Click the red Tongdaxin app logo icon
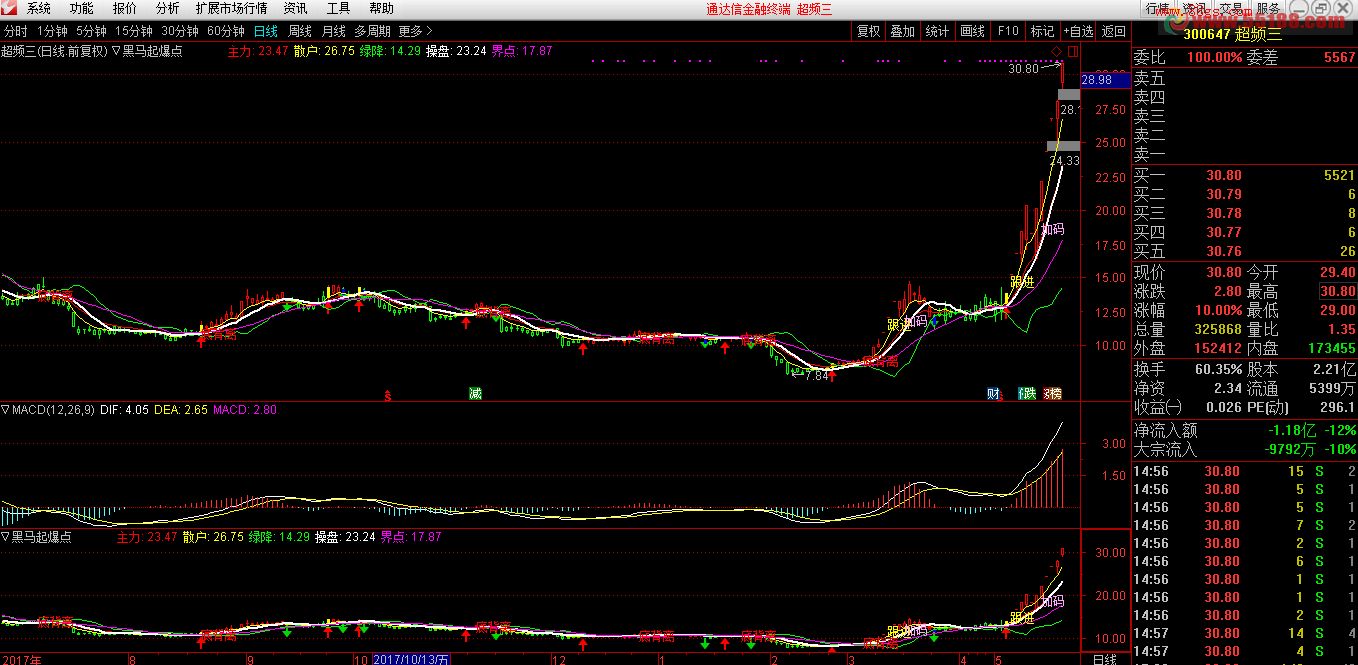This screenshot has height=665, width=1358. (x=8, y=8)
